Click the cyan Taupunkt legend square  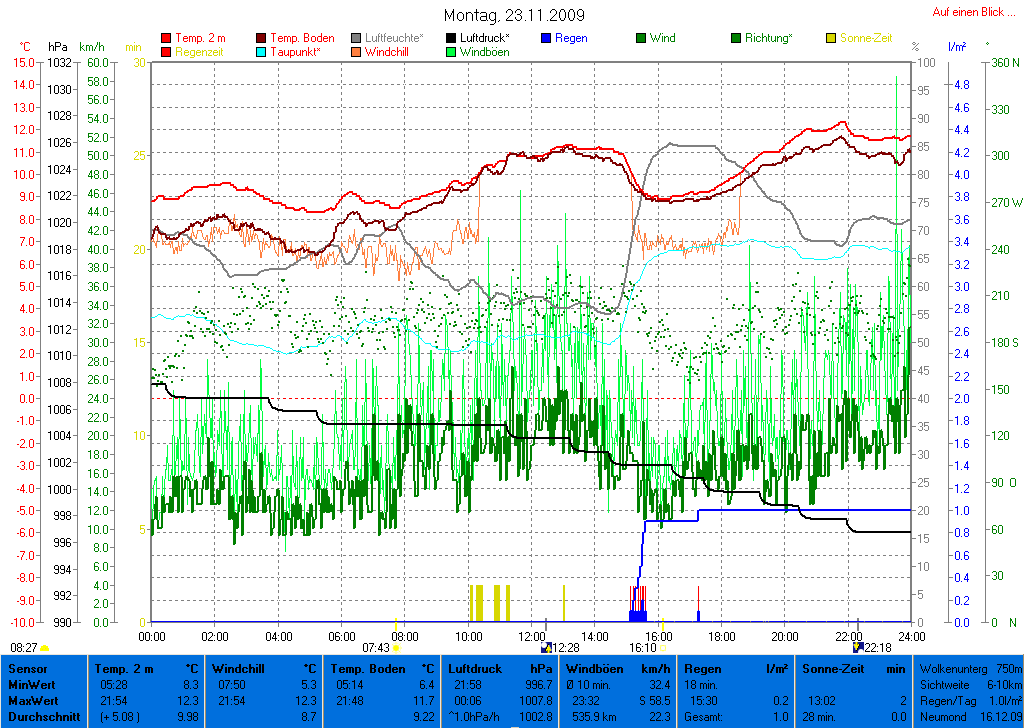262,52
